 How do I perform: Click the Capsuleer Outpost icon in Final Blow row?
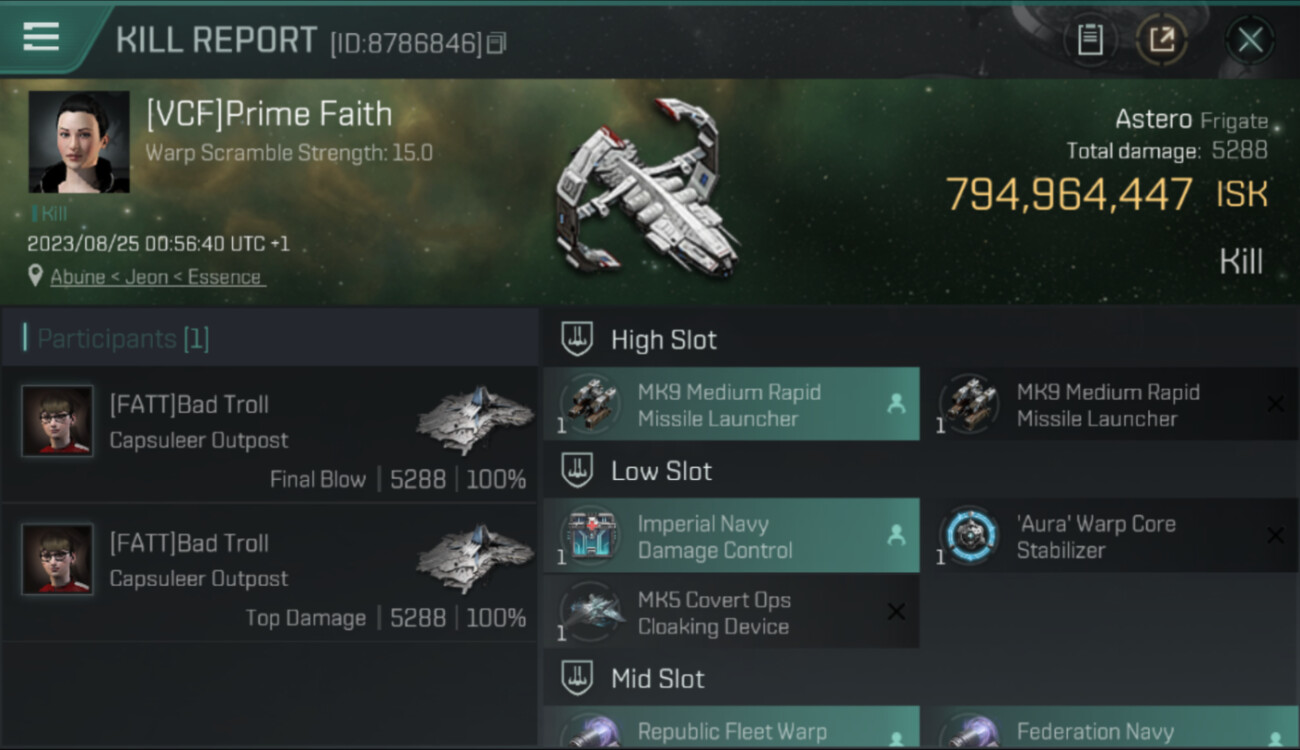click(475, 421)
